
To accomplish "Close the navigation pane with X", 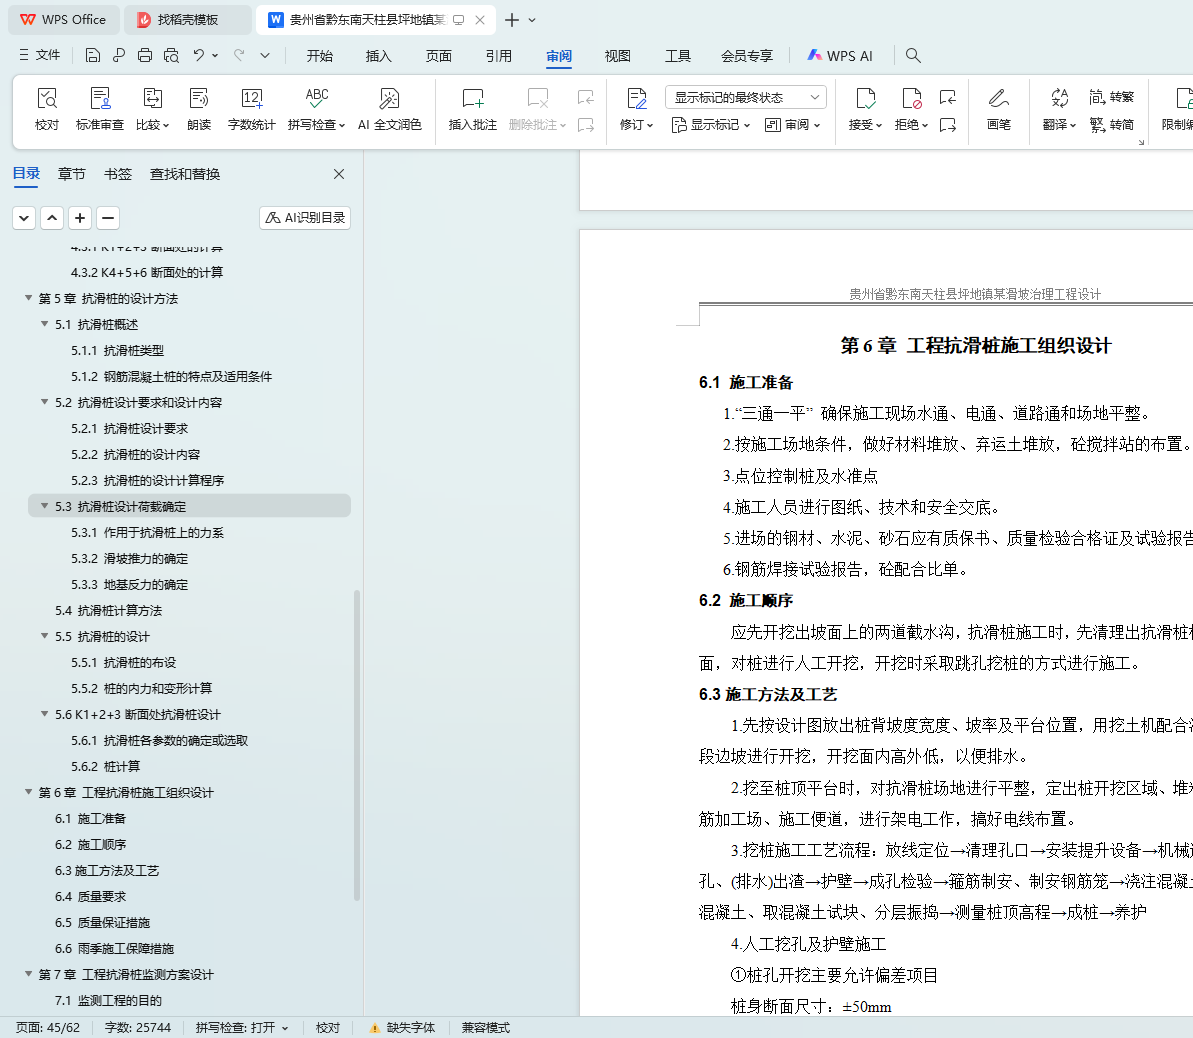I will [x=339, y=174].
